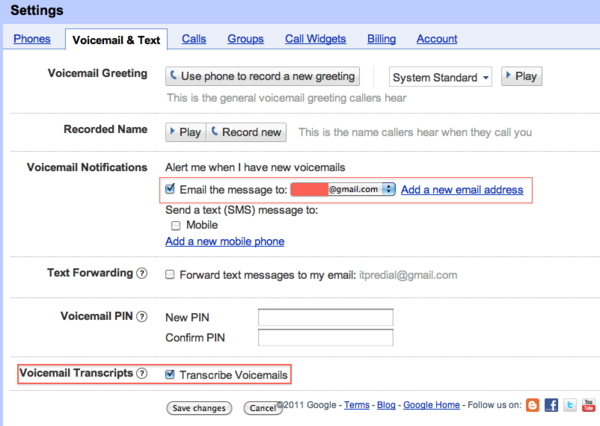
Task: Toggle Email the message to checkbox
Action: click(170, 189)
